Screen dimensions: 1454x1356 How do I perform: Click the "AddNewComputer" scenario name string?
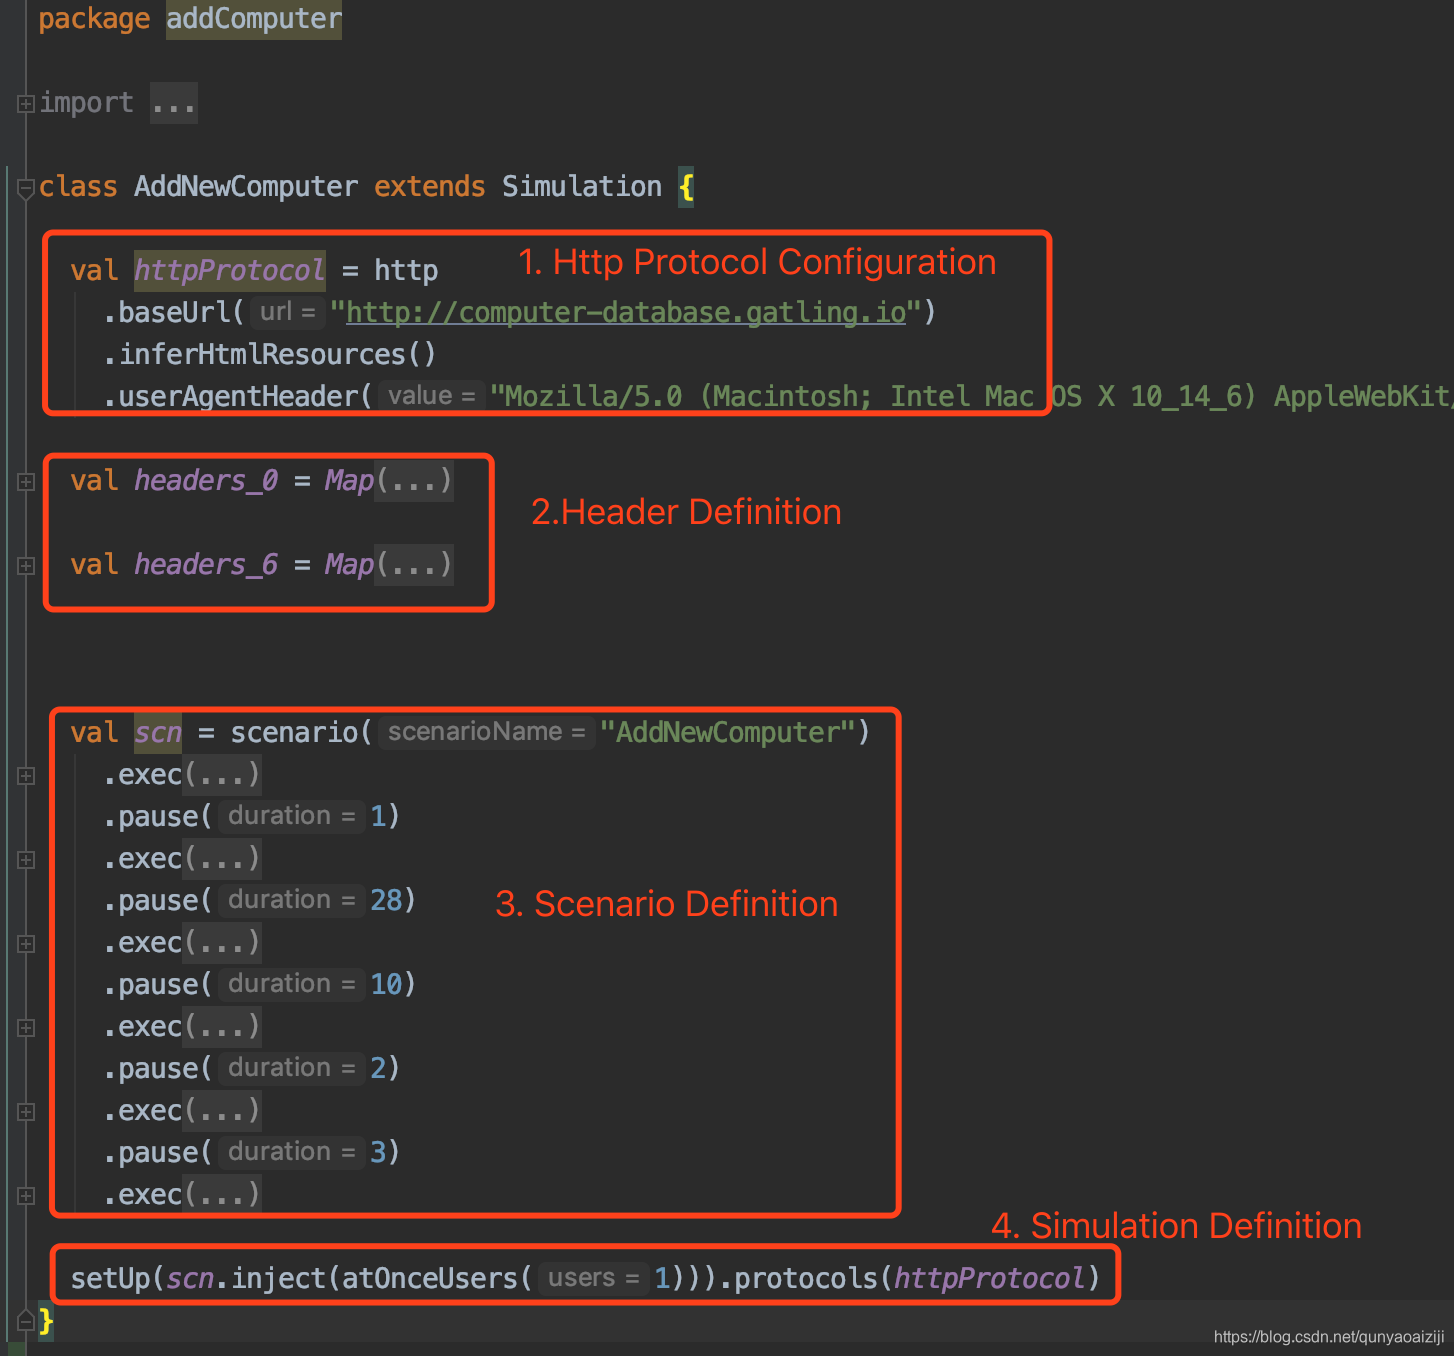(x=727, y=733)
